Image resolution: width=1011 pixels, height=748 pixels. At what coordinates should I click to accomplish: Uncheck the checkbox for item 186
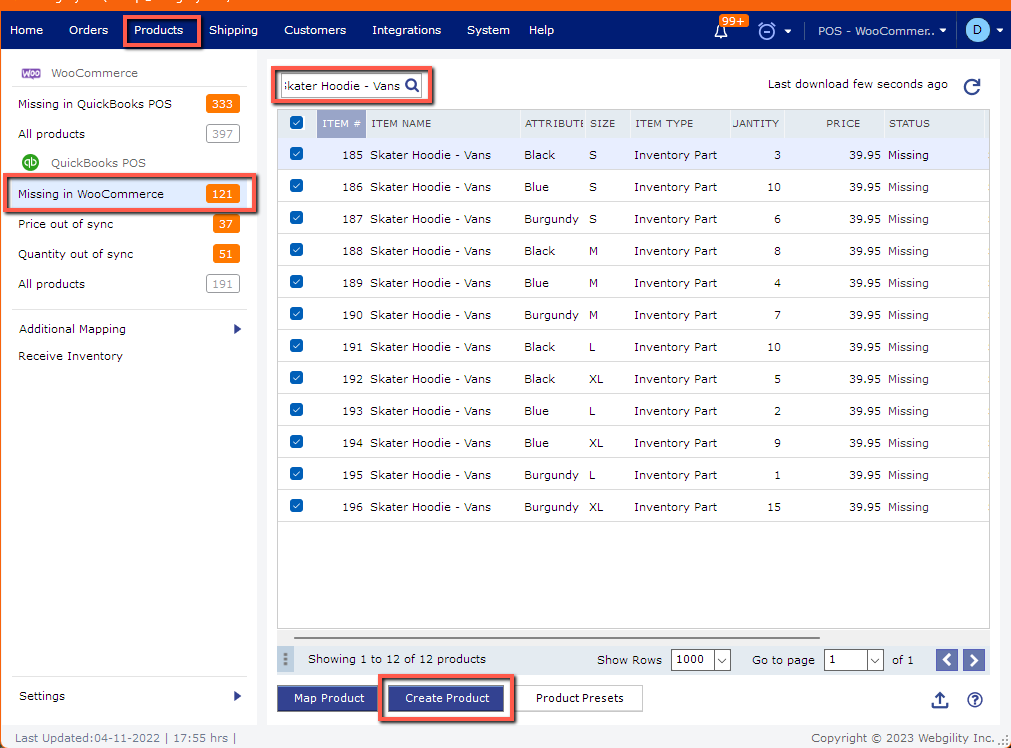click(x=297, y=186)
